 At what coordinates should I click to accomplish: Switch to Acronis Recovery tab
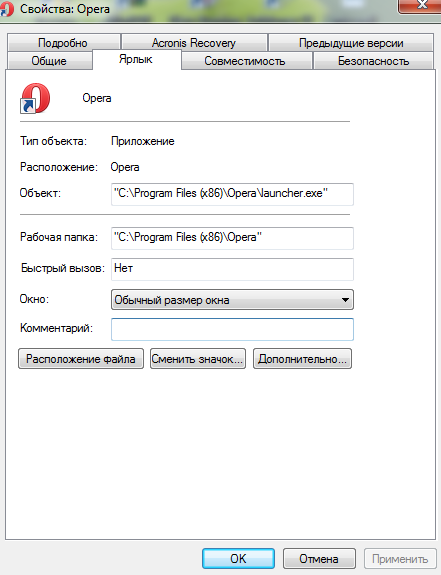[194, 43]
